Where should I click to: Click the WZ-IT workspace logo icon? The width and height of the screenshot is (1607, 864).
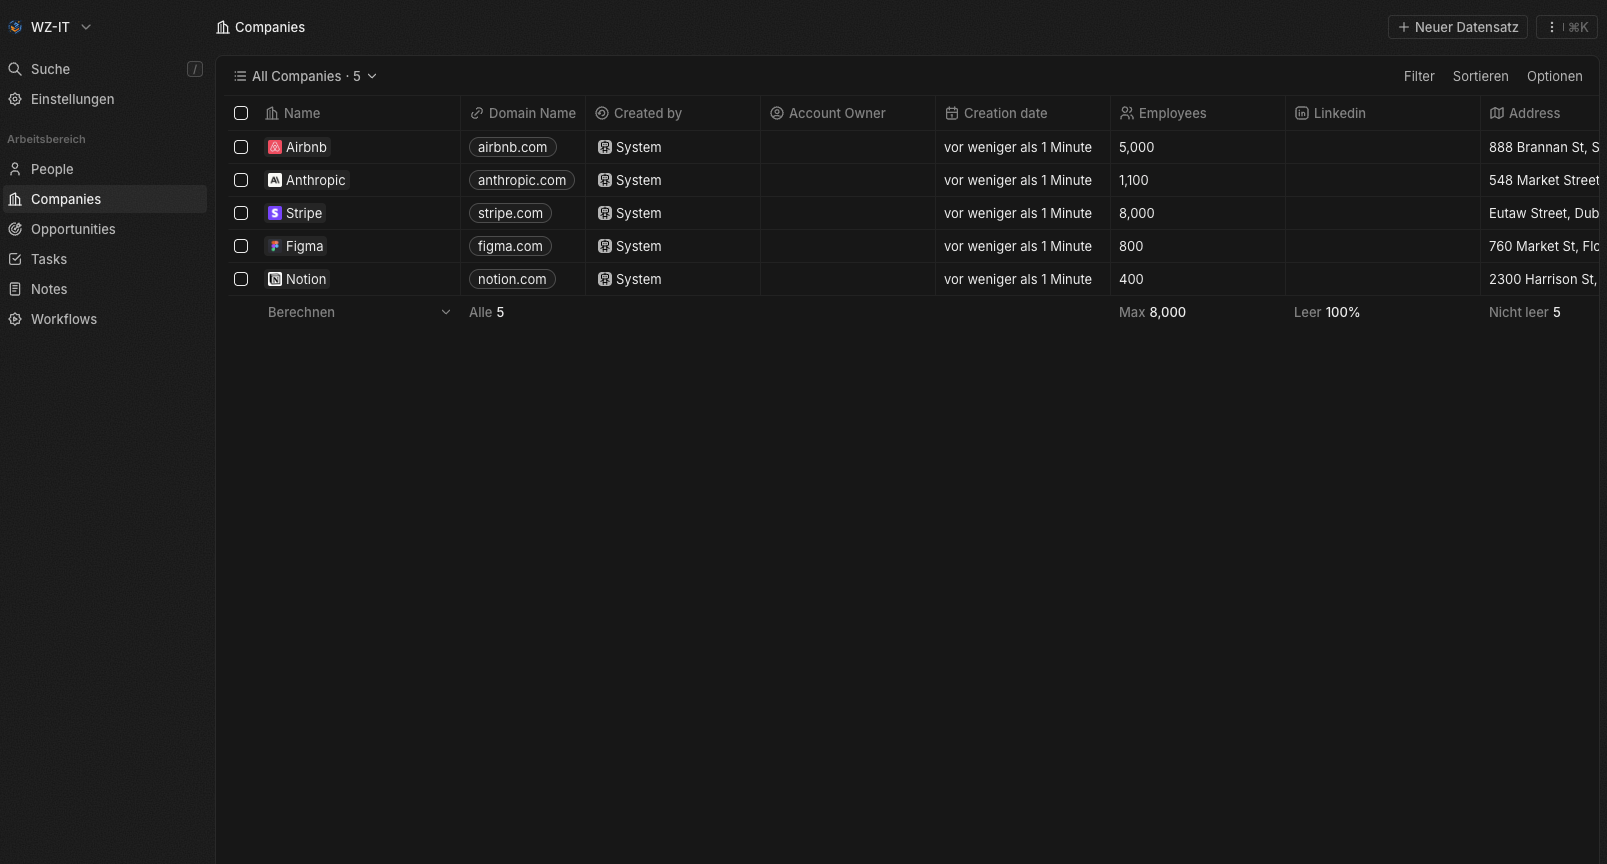click(15, 27)
